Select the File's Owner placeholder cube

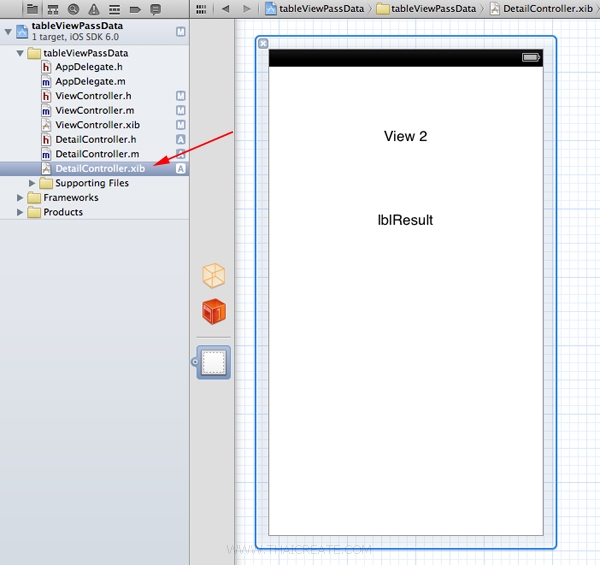[x=214, y=275]
